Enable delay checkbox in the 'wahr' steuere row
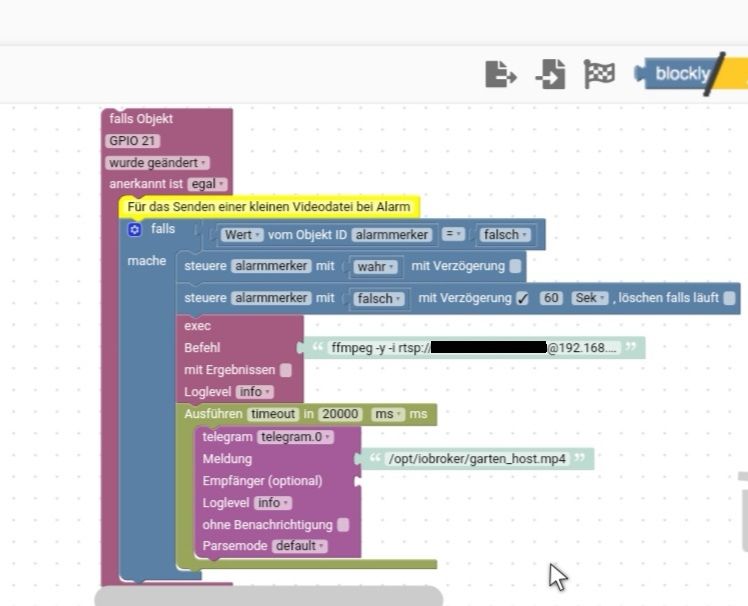This screenshot has width=748, height=606. [x=515, y=266]
